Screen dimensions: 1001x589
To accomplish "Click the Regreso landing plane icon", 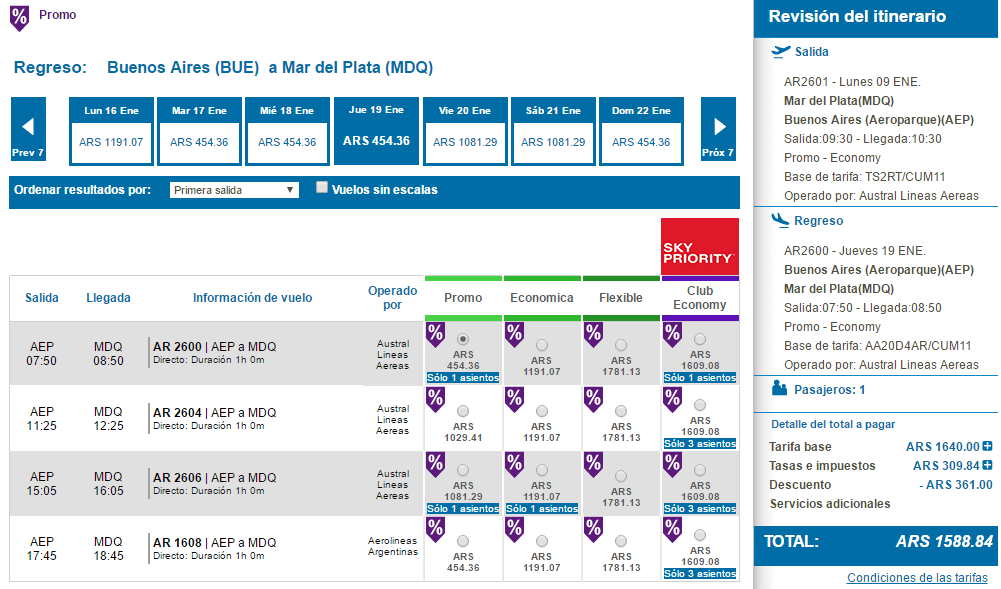I will pyautogui.click(x=780, y=220).
